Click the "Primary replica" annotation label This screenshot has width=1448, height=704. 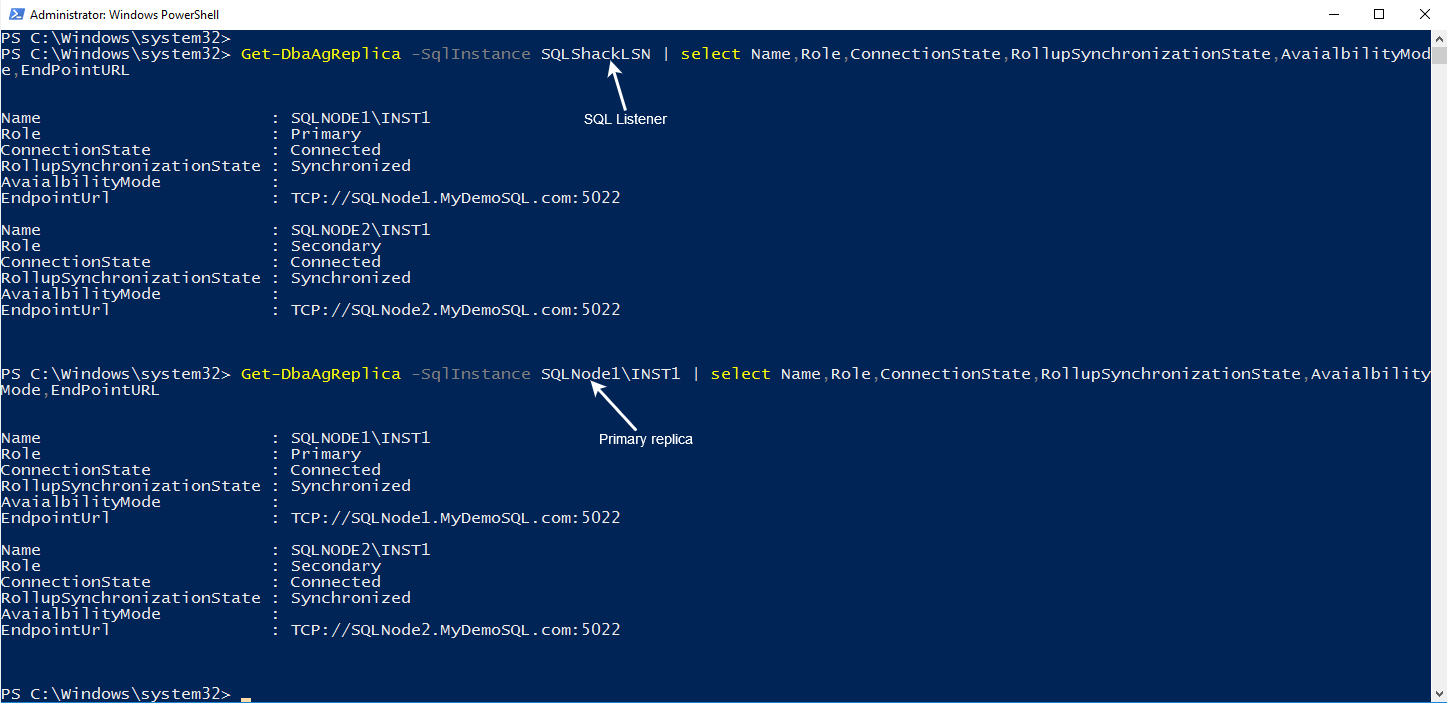pos(645,439)
